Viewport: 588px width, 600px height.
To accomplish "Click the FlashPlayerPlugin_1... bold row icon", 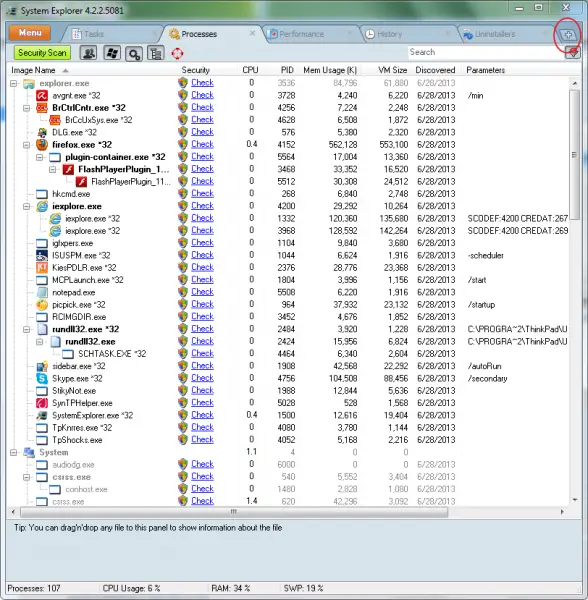I will 68,169.
